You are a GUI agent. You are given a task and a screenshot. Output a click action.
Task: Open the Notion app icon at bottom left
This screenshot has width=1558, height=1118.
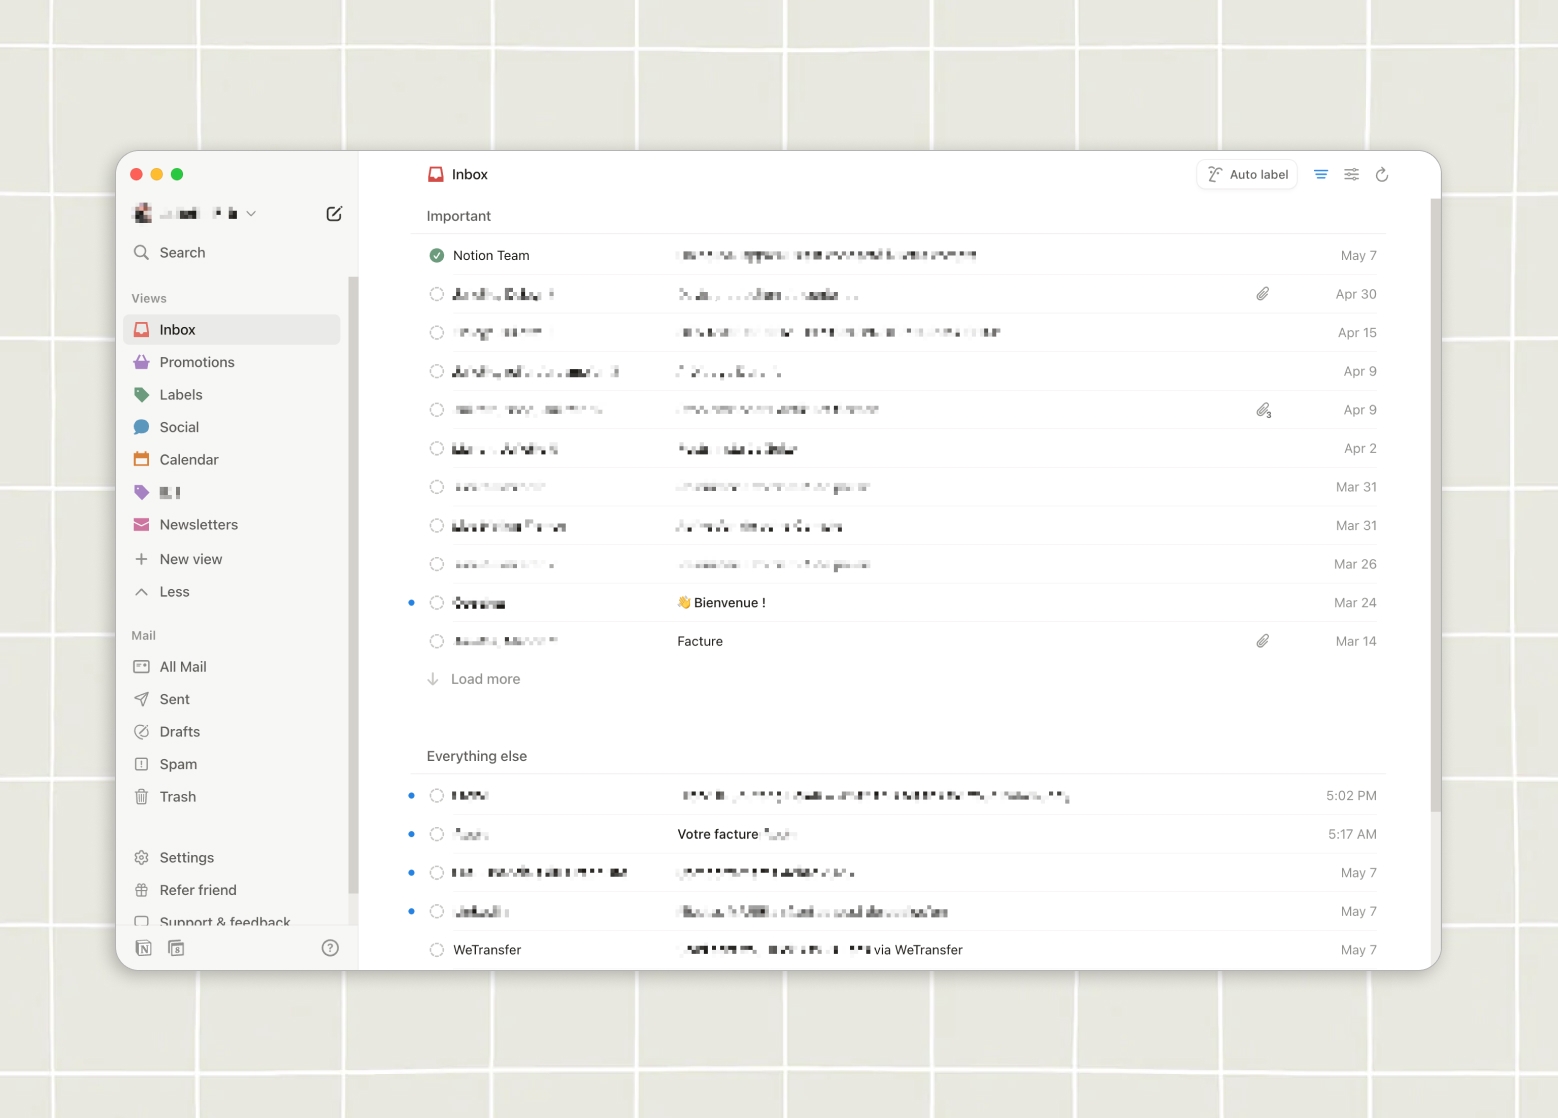click(143, 947)
